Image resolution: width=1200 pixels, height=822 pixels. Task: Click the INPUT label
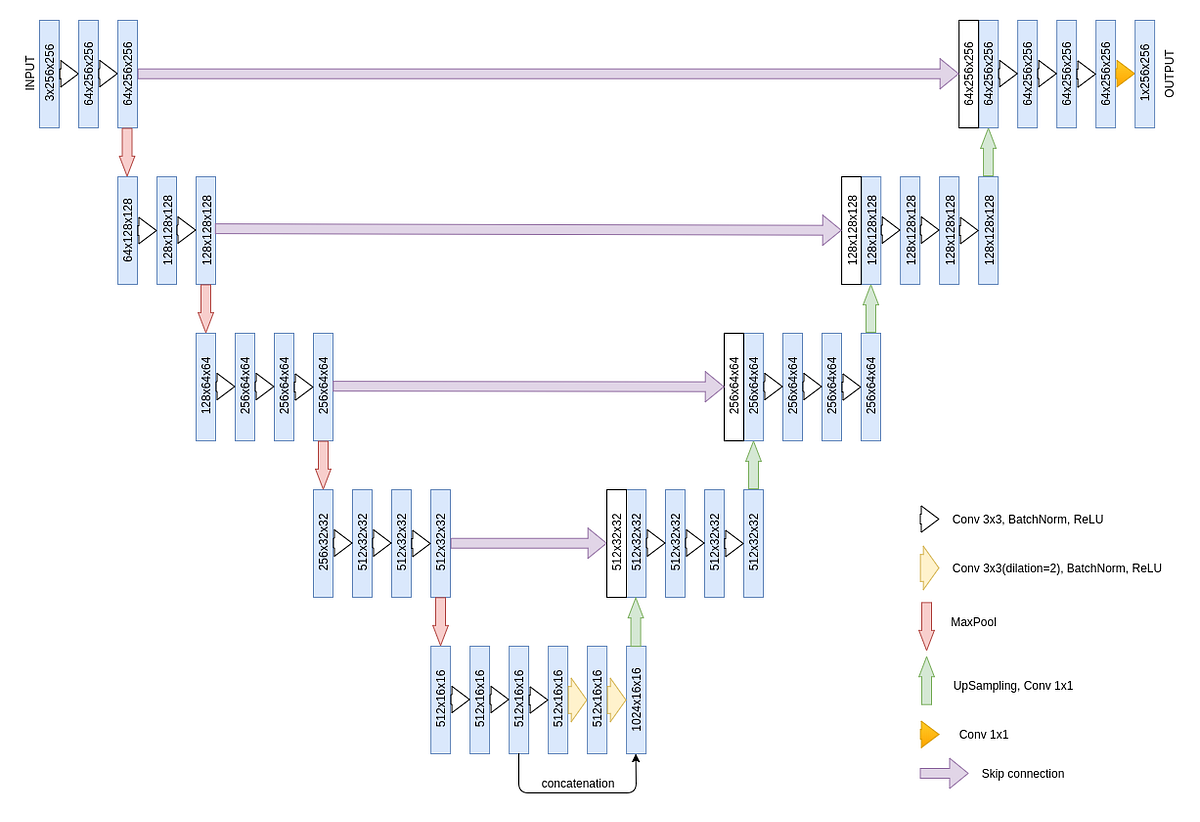click(x=30, y=73)
